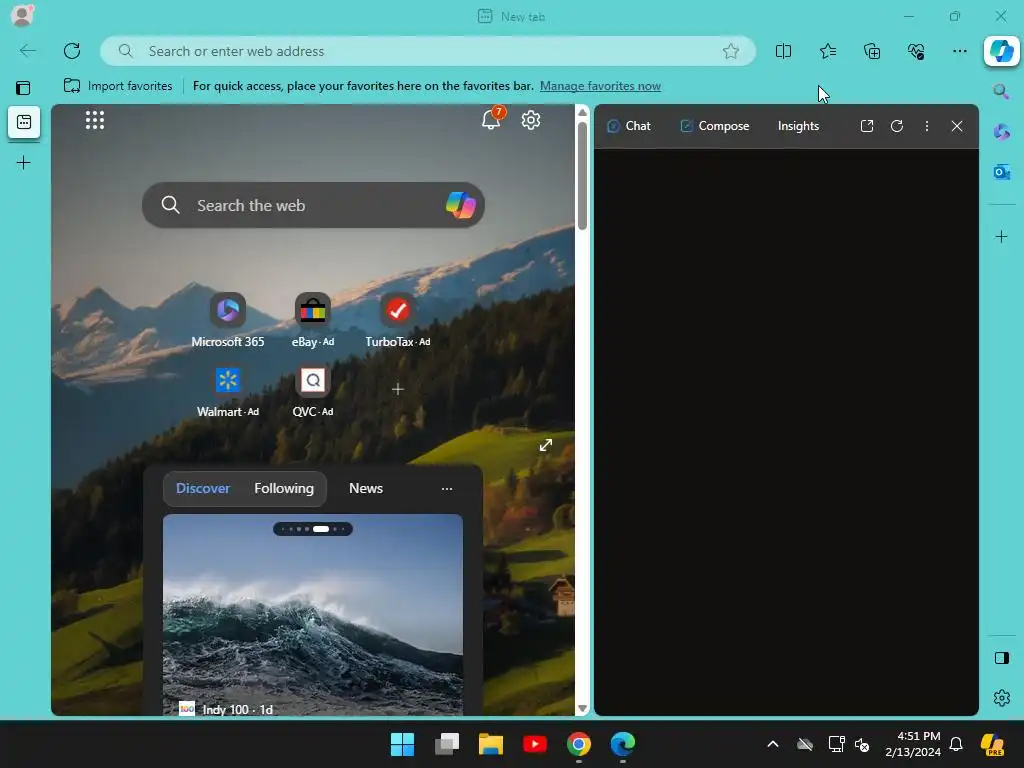Switch to the News feed tab

pos(366,488)
